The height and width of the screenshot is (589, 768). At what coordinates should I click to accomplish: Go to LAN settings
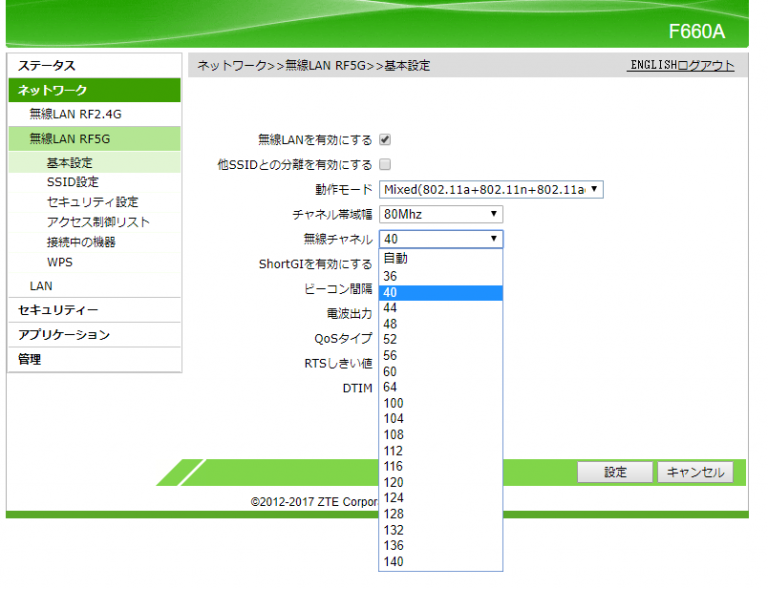pos(95,286)
